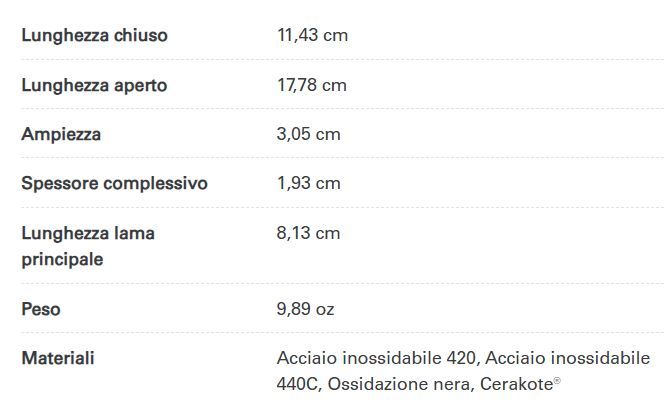Click the 3,05 cm value
Screen dimensions: 668x404
pyautogui.click(x=308, y=134)
